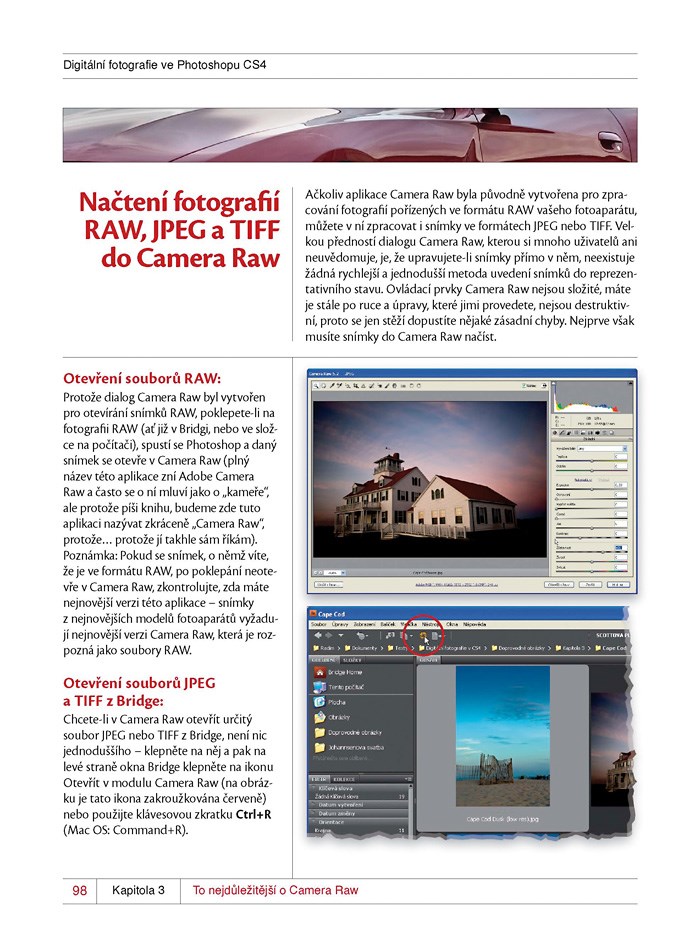
Task: Click the cancel button in Camera Raw
Action: tap(590, 585)
